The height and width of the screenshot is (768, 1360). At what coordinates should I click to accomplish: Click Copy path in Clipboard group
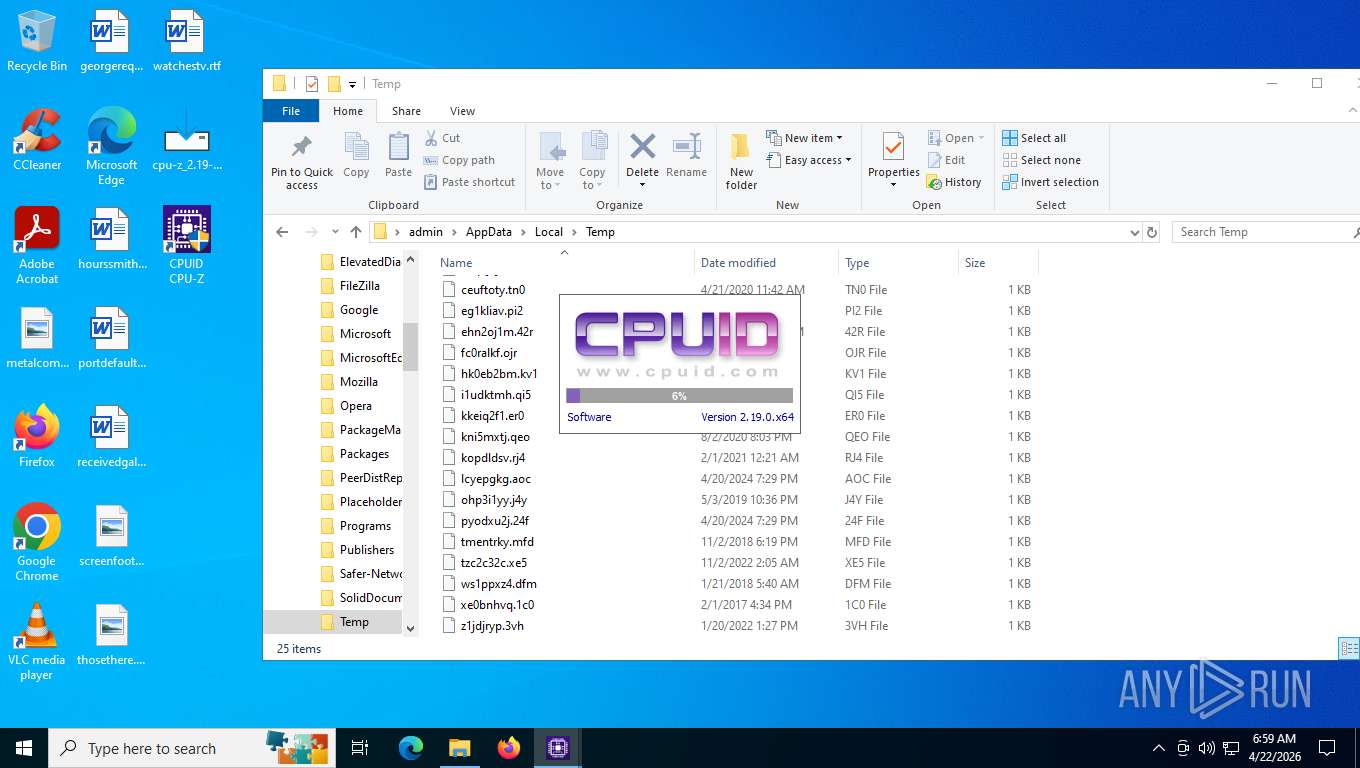(459, 160)
